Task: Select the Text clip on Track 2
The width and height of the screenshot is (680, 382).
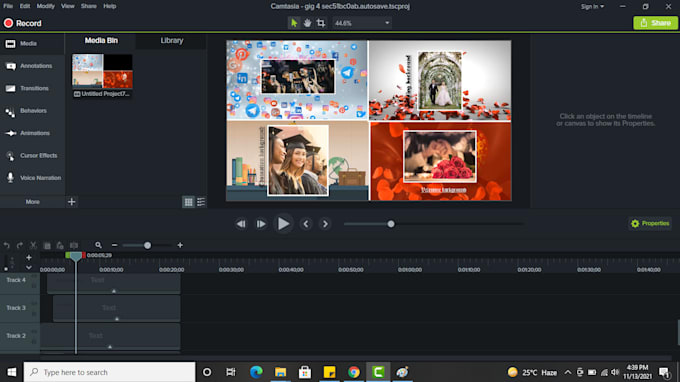Action: point(110,336)
